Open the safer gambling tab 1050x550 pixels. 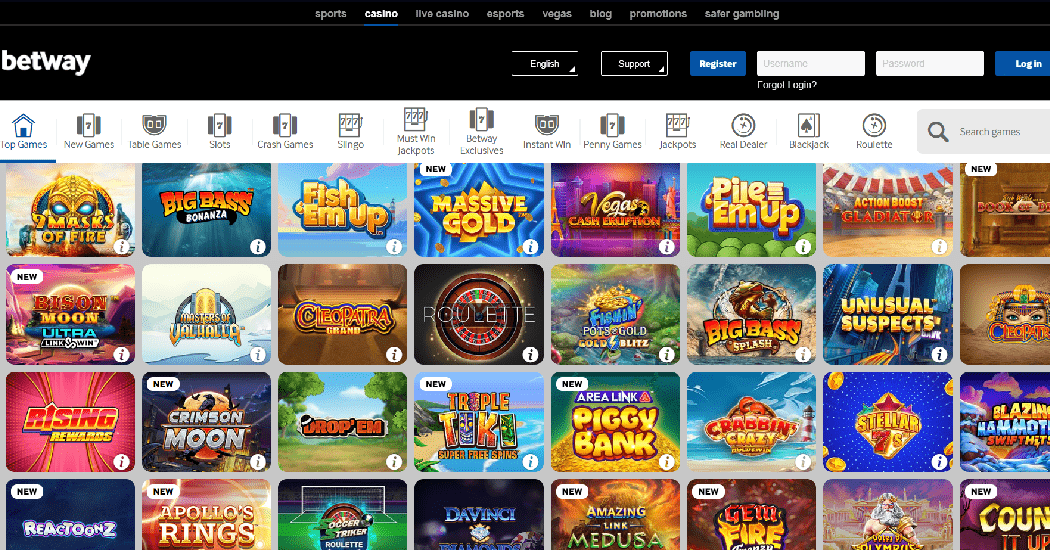click(x=742, y=13)
